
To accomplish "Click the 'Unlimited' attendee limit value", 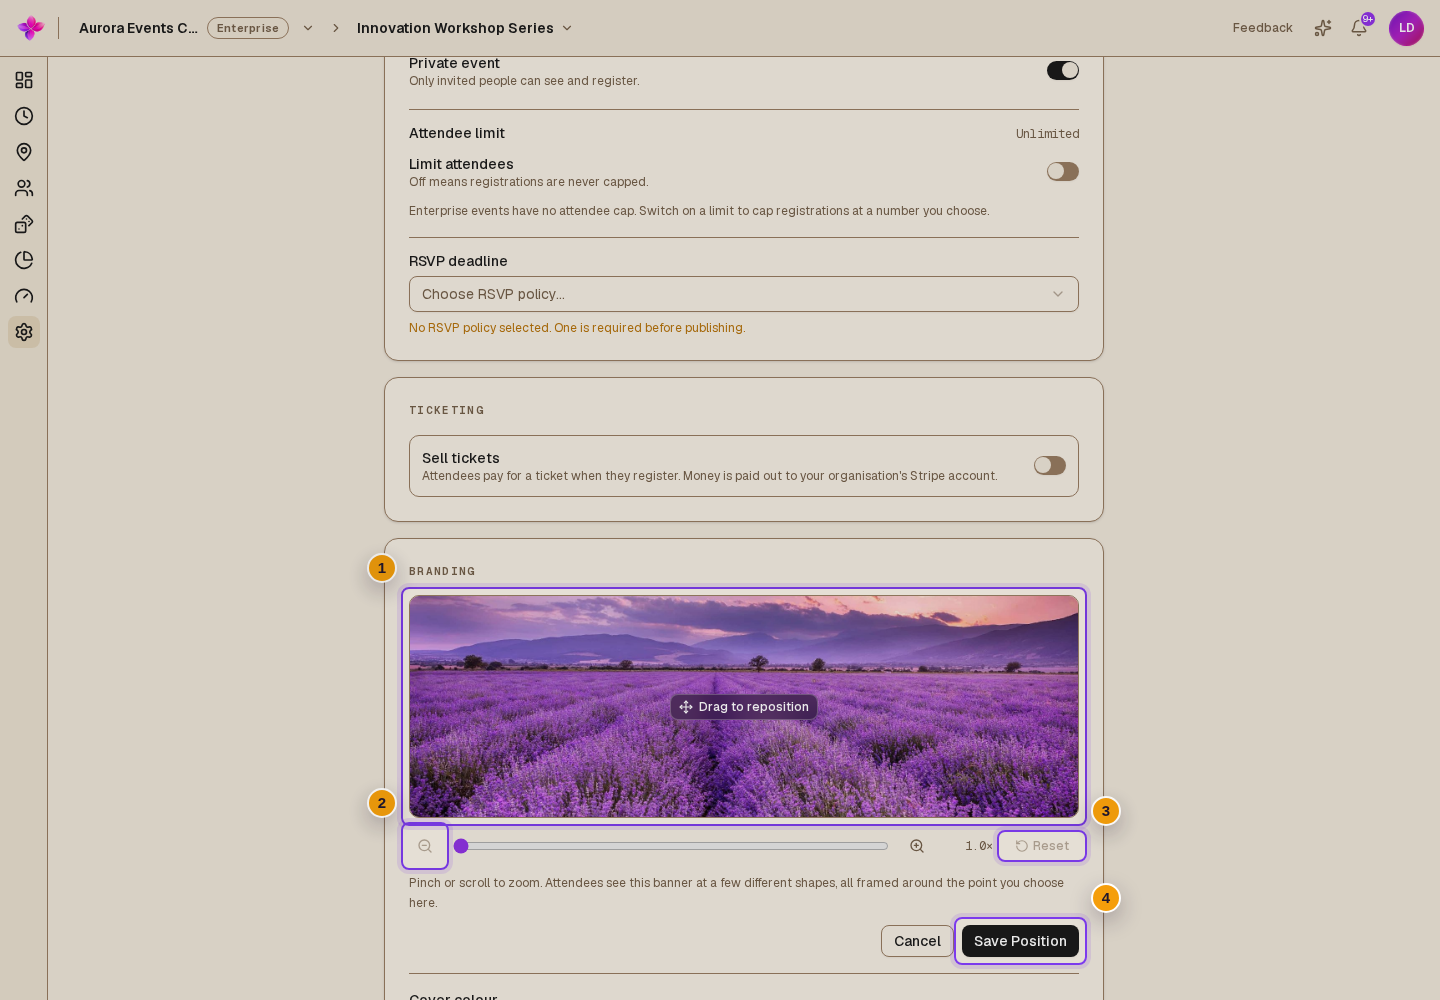I will click(1047, 134).
